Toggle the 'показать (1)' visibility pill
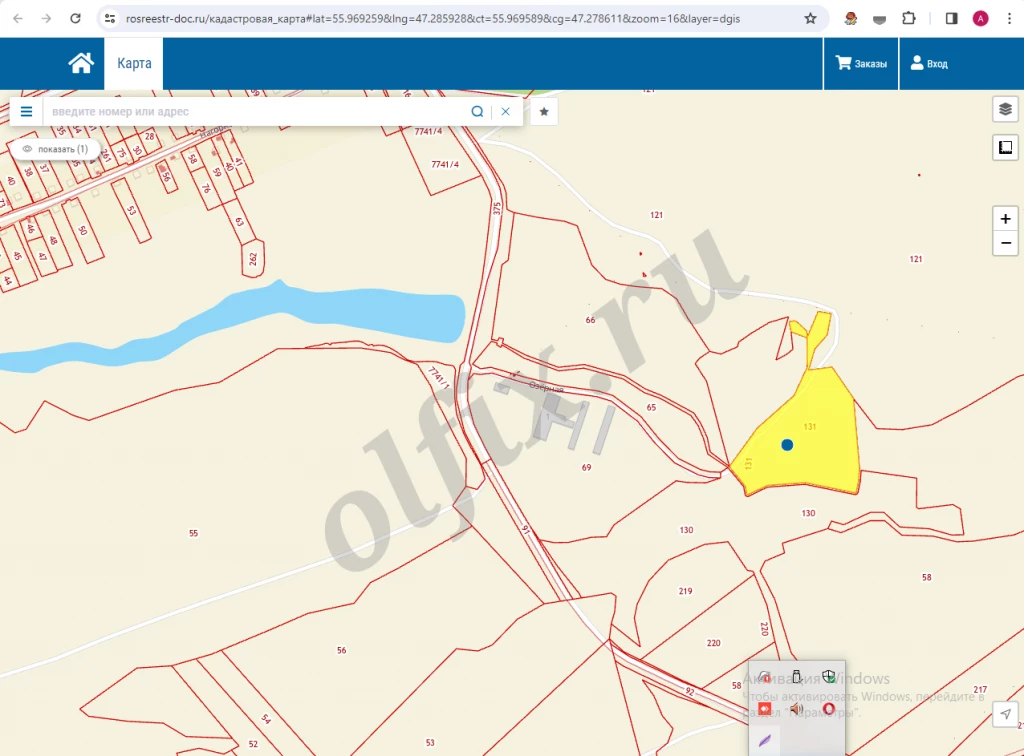Viewport: 1024px width, 756px height. pyautogui.click(x=56, y=149)
